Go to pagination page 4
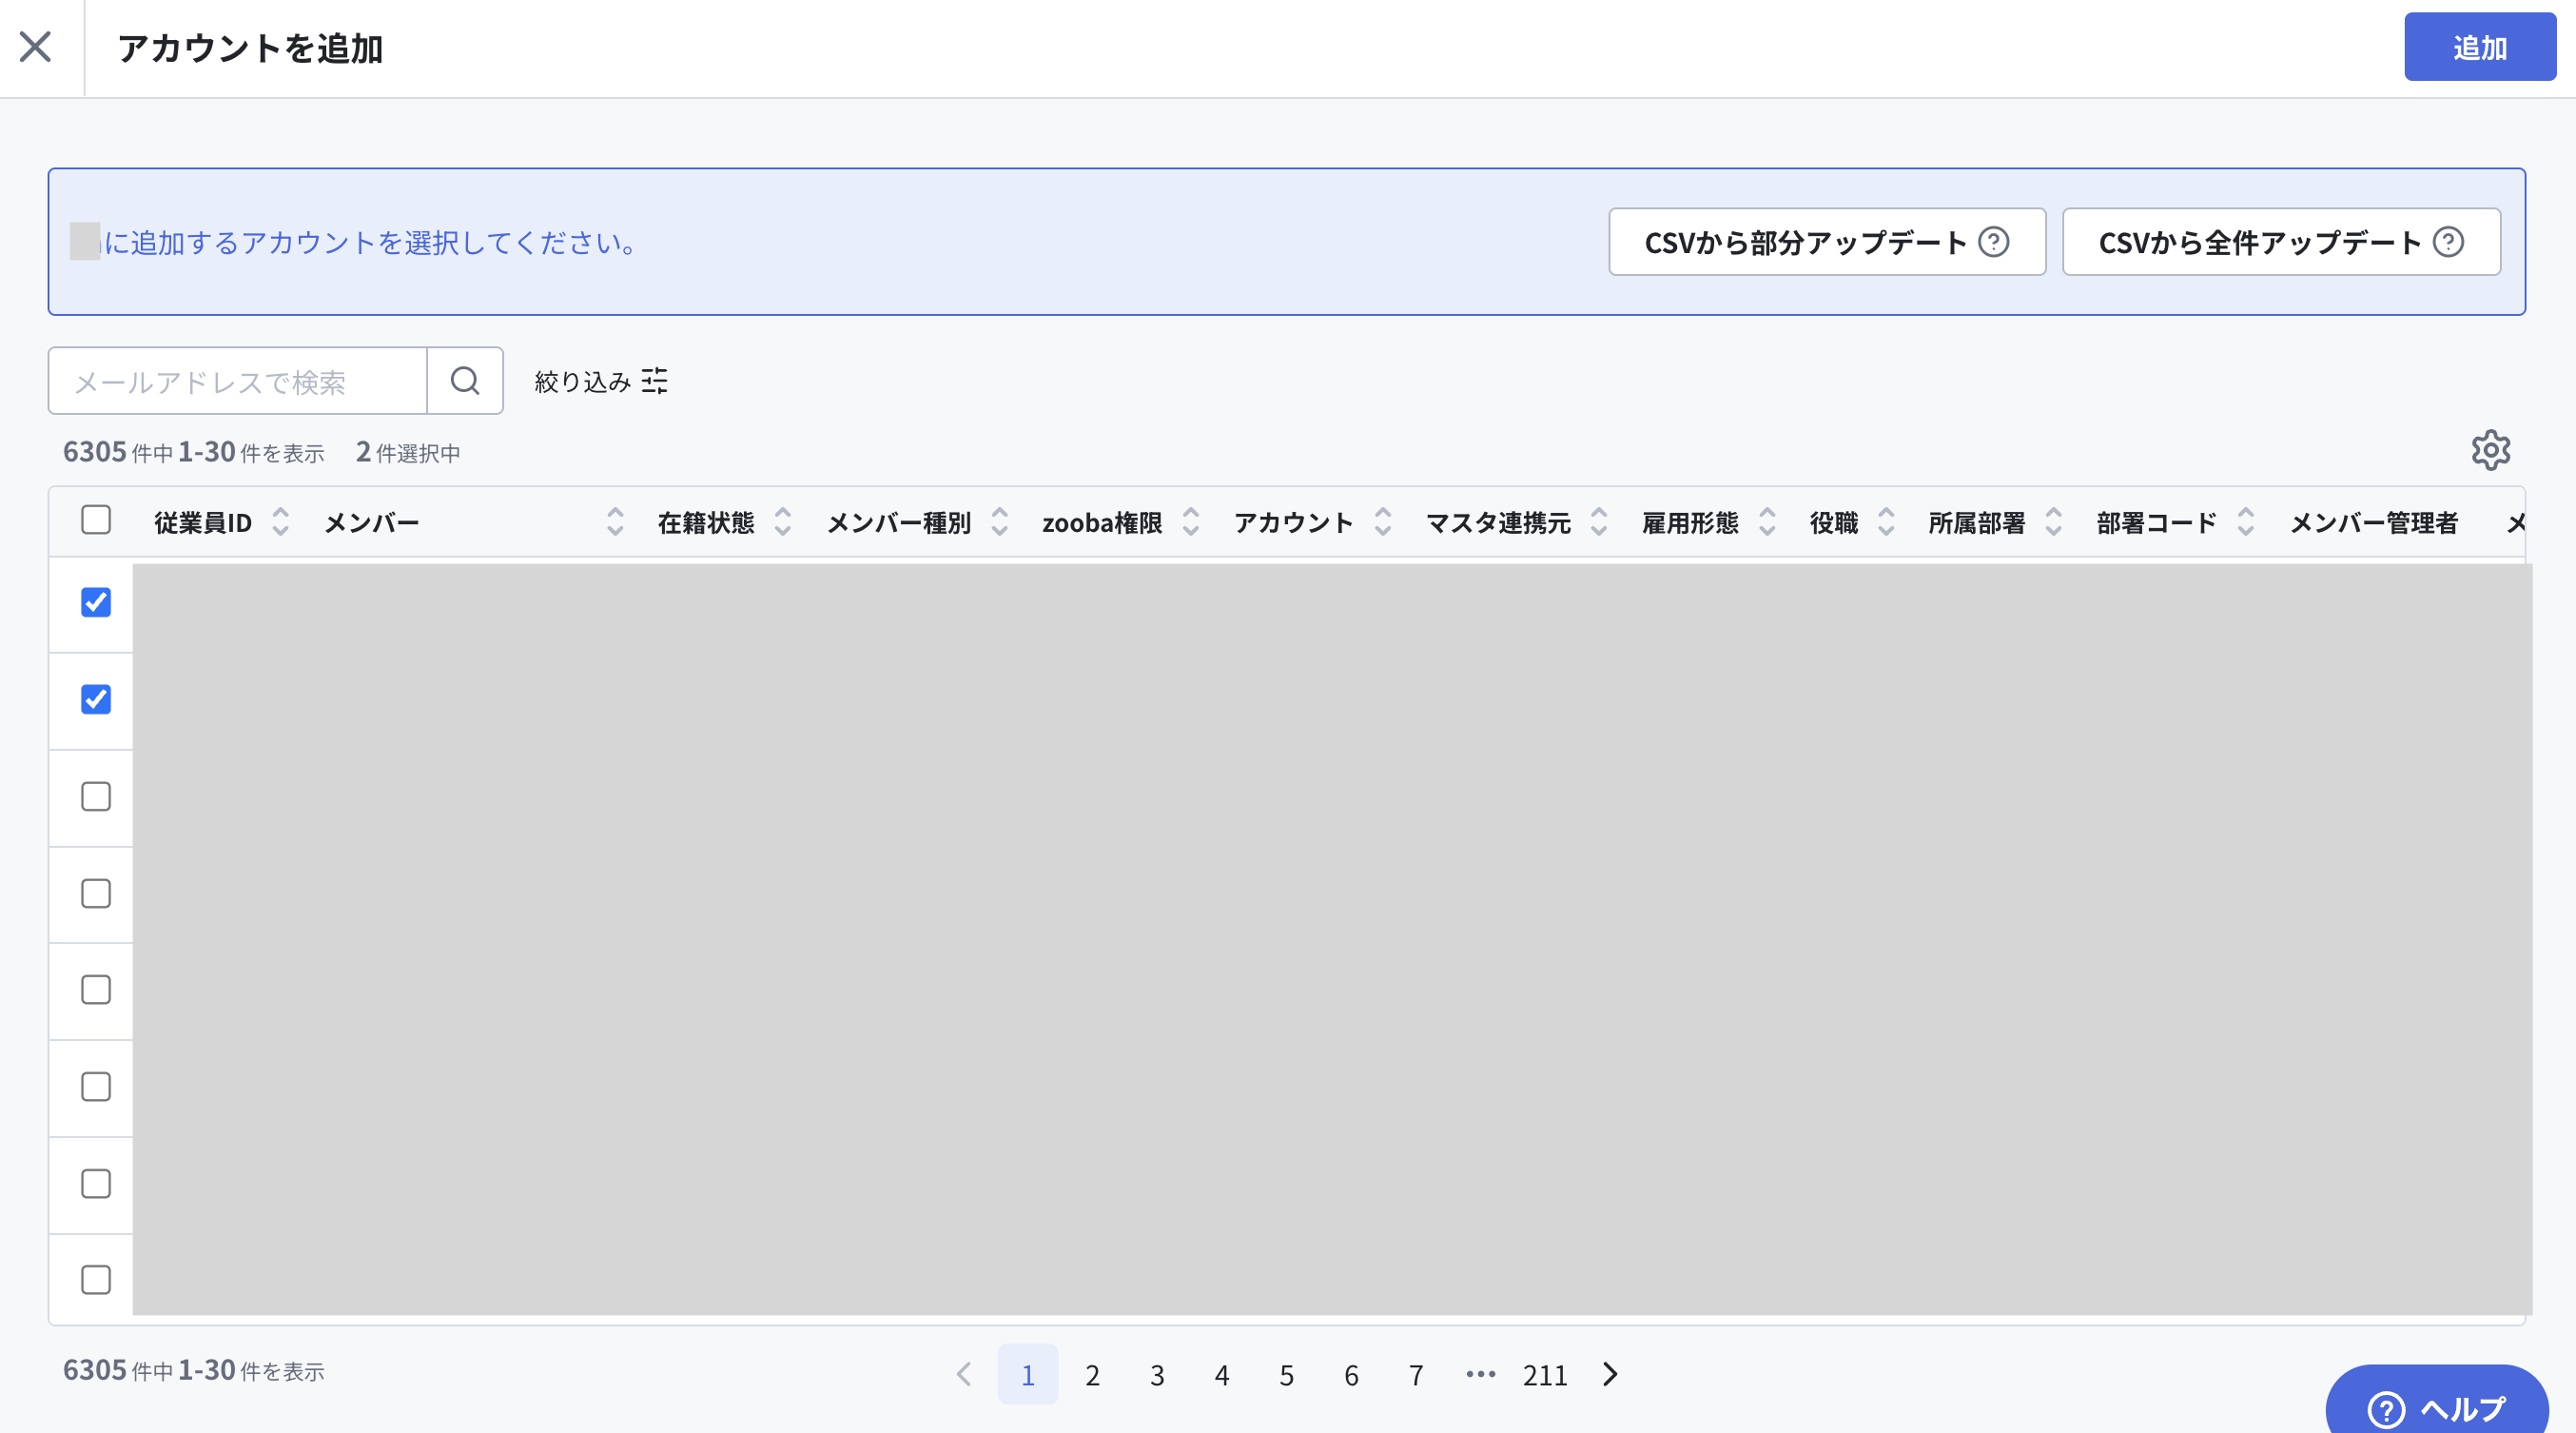The width and height of the screenshot is (2576, 1433). pos(1221,1375)
